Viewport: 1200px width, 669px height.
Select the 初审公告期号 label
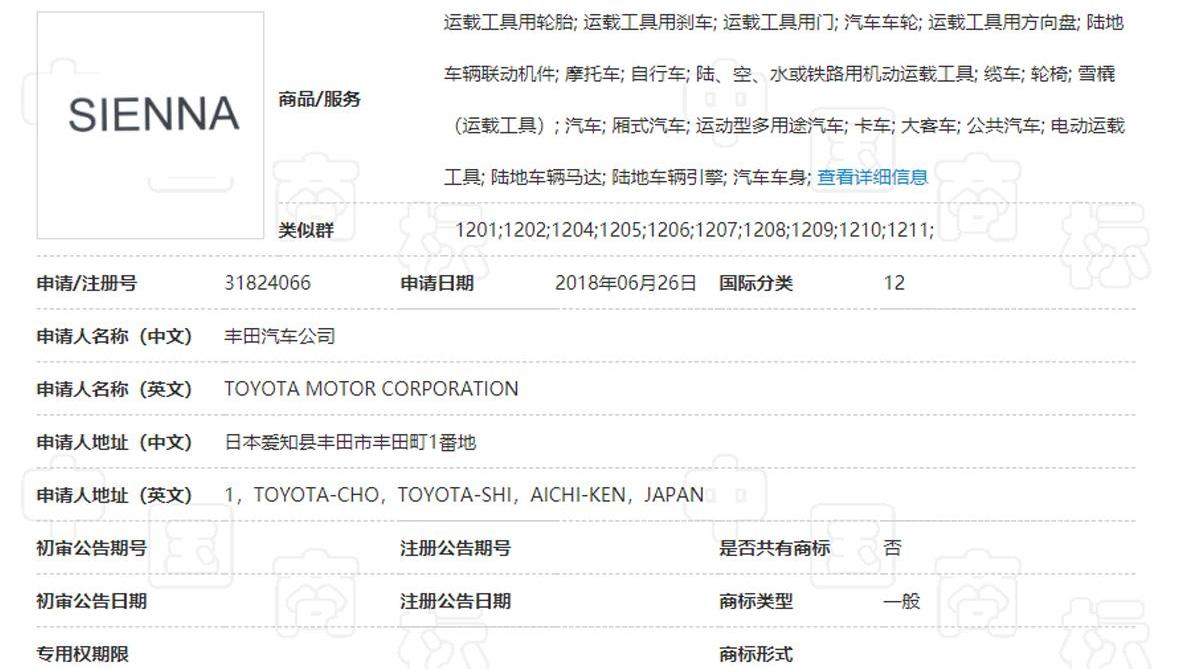[92, 548]
